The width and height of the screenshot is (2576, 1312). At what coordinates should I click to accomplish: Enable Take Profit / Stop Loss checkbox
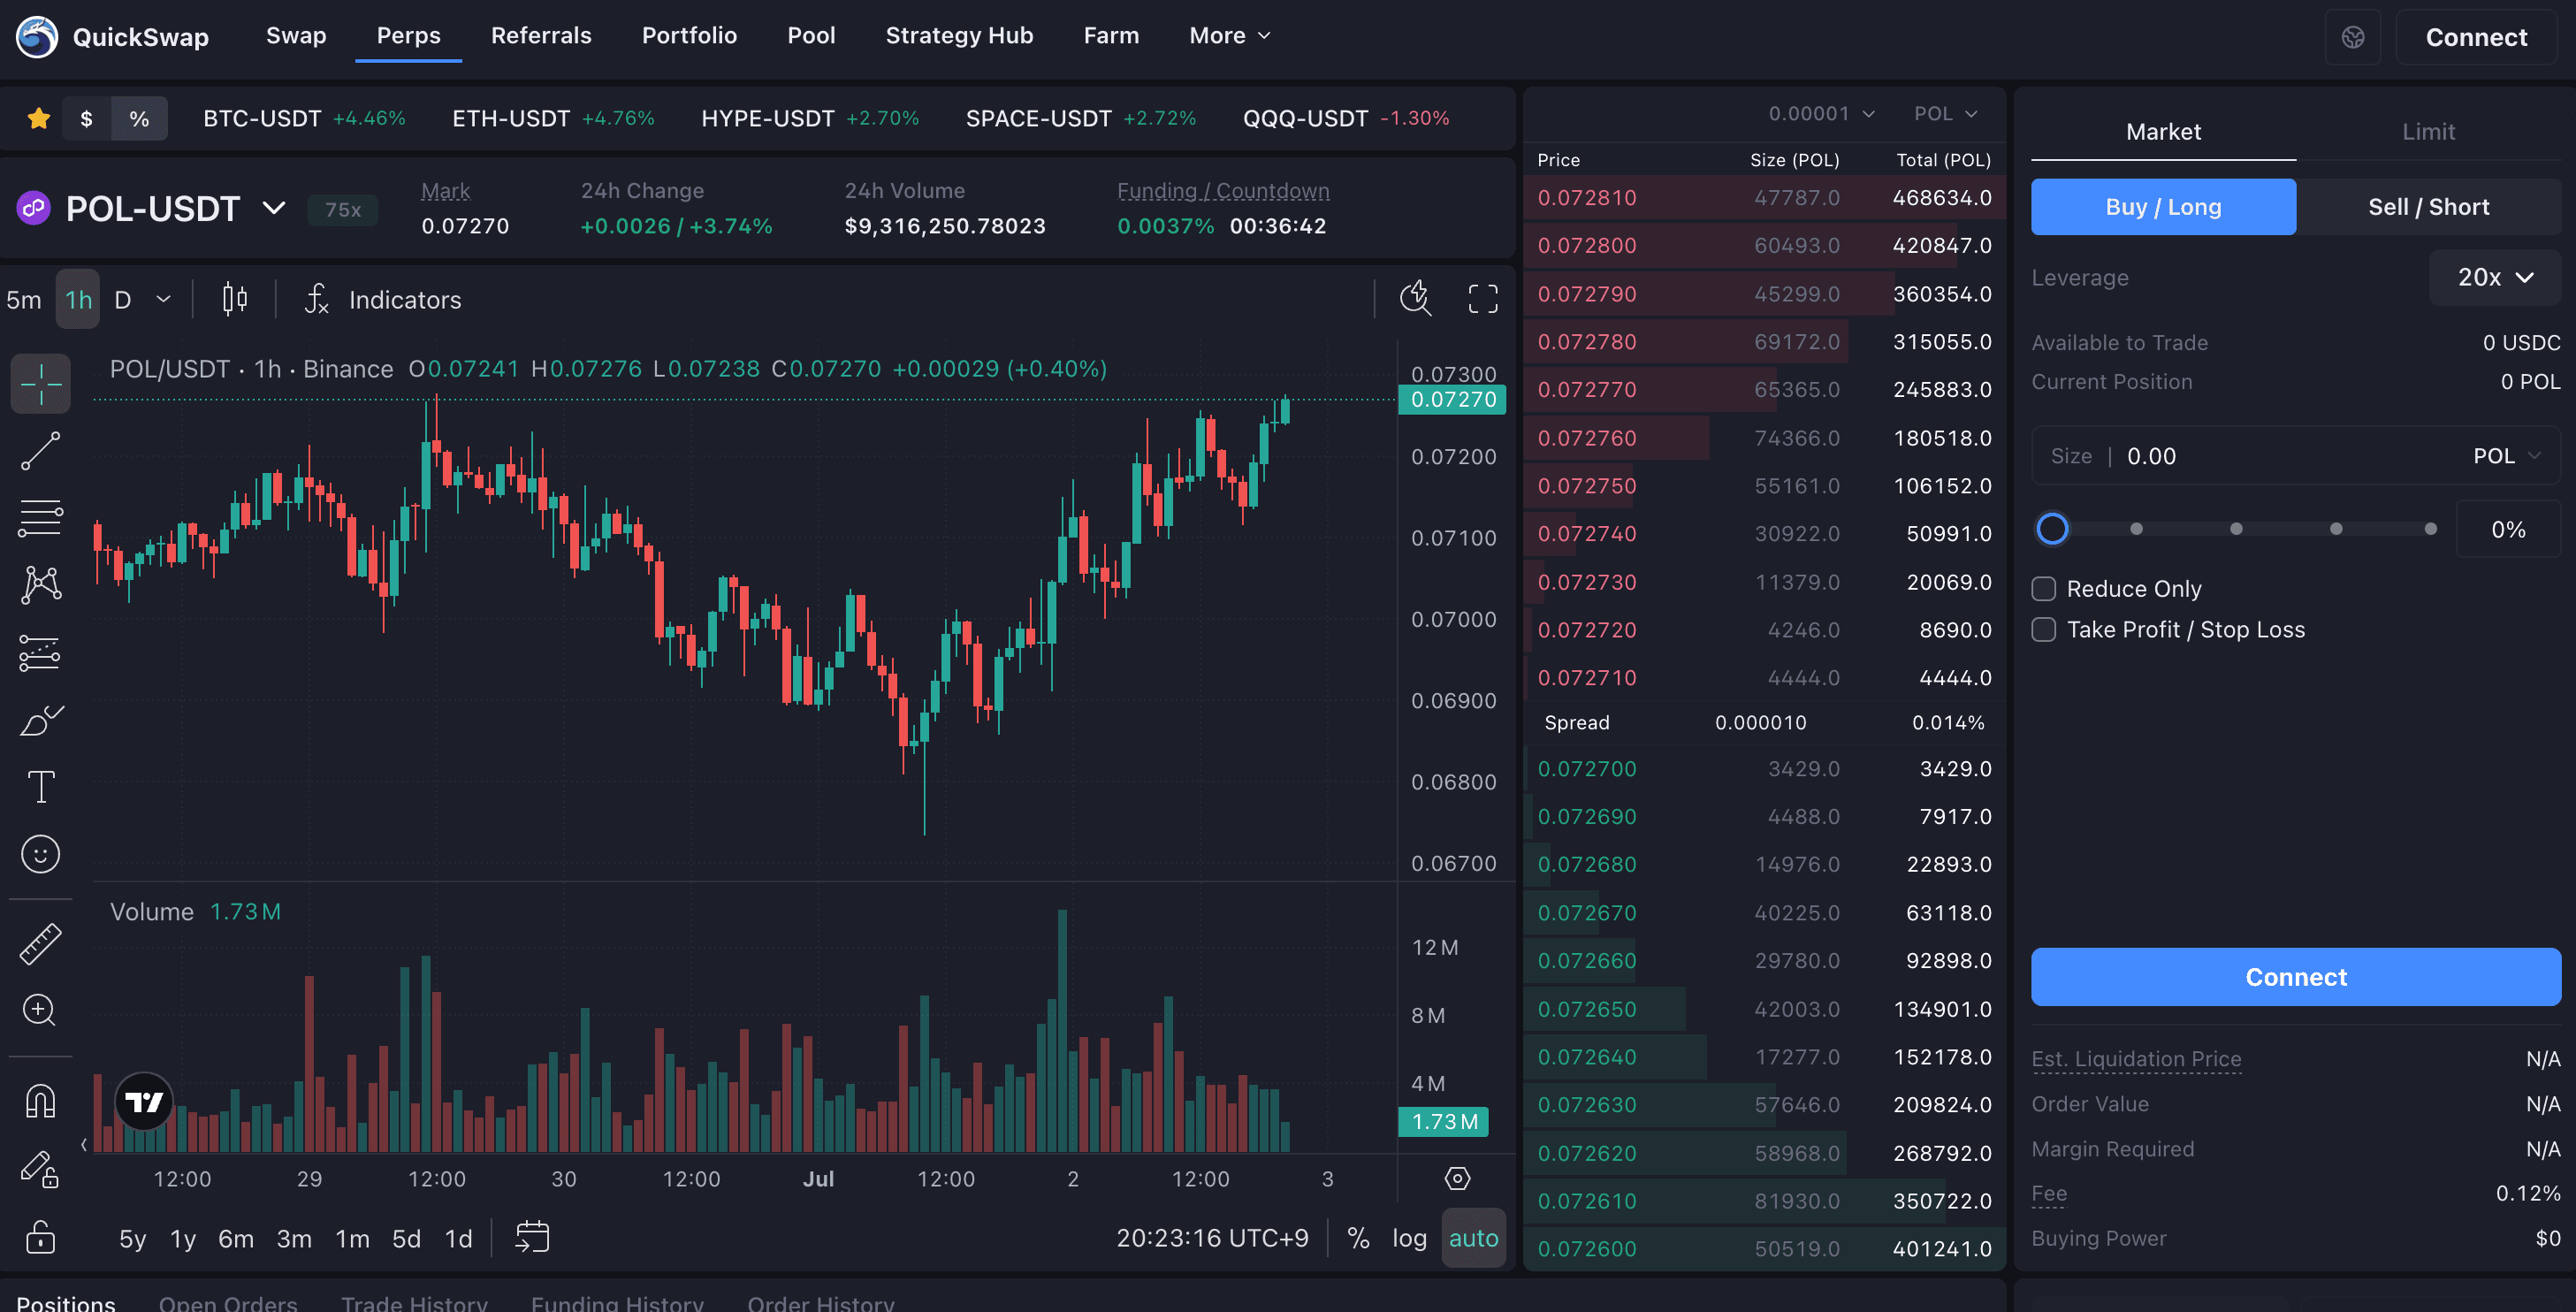click(x=2044, y=630)
